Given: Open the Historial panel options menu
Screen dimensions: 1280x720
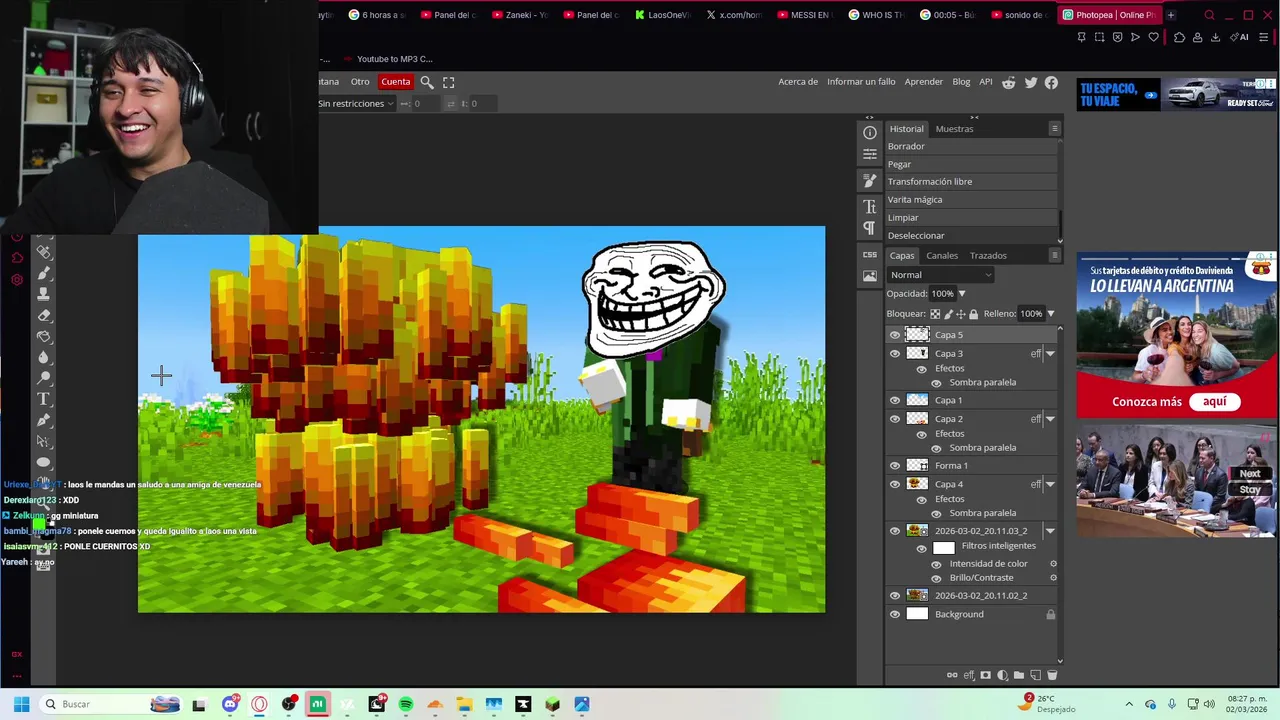Looking at the screenshot, I should [x=1054, y=129].
